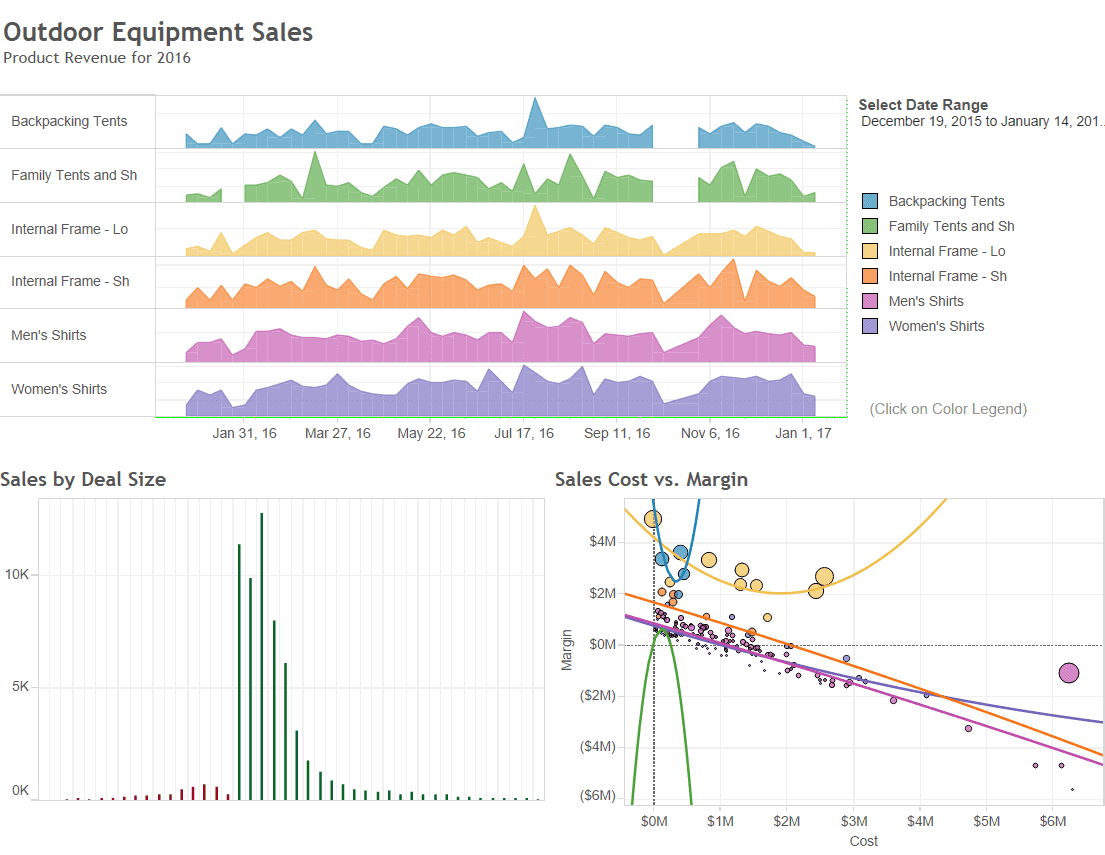Click the (Click on Color Legend) hint text
The height and width of the screenshot is (855, 1105).
pos(947,409)
